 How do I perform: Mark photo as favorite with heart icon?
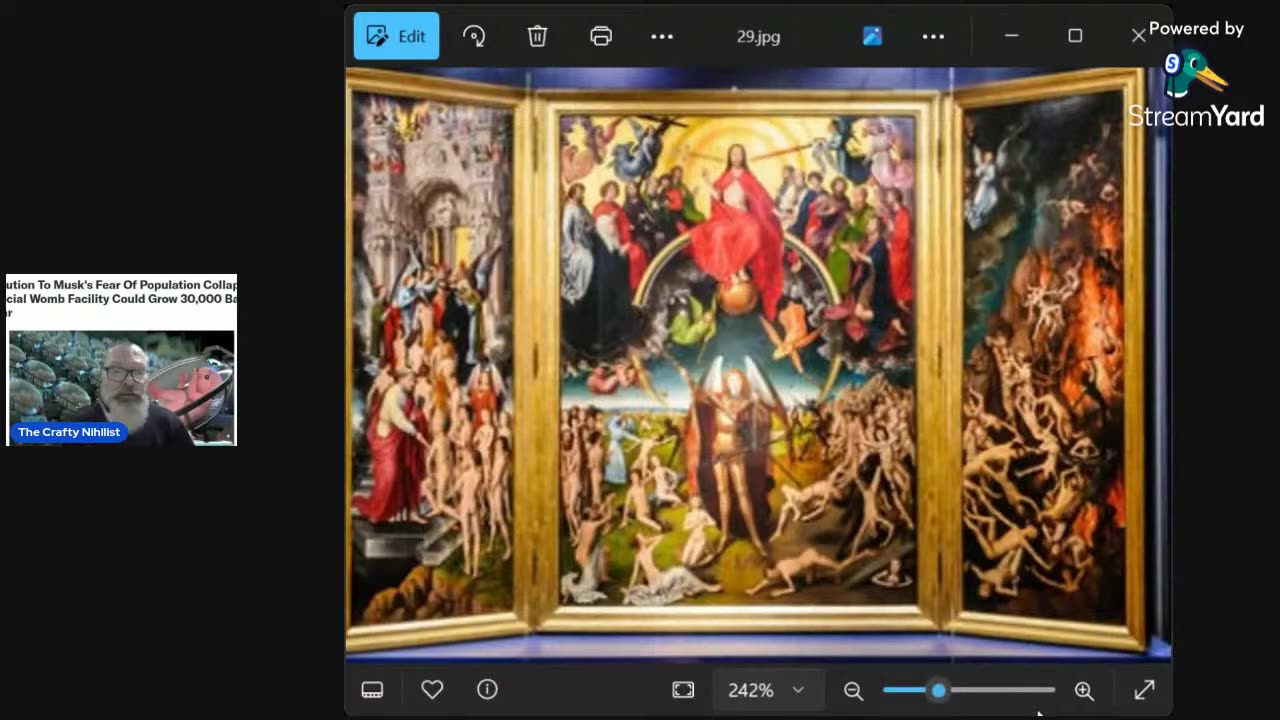[x=432, y=689]
